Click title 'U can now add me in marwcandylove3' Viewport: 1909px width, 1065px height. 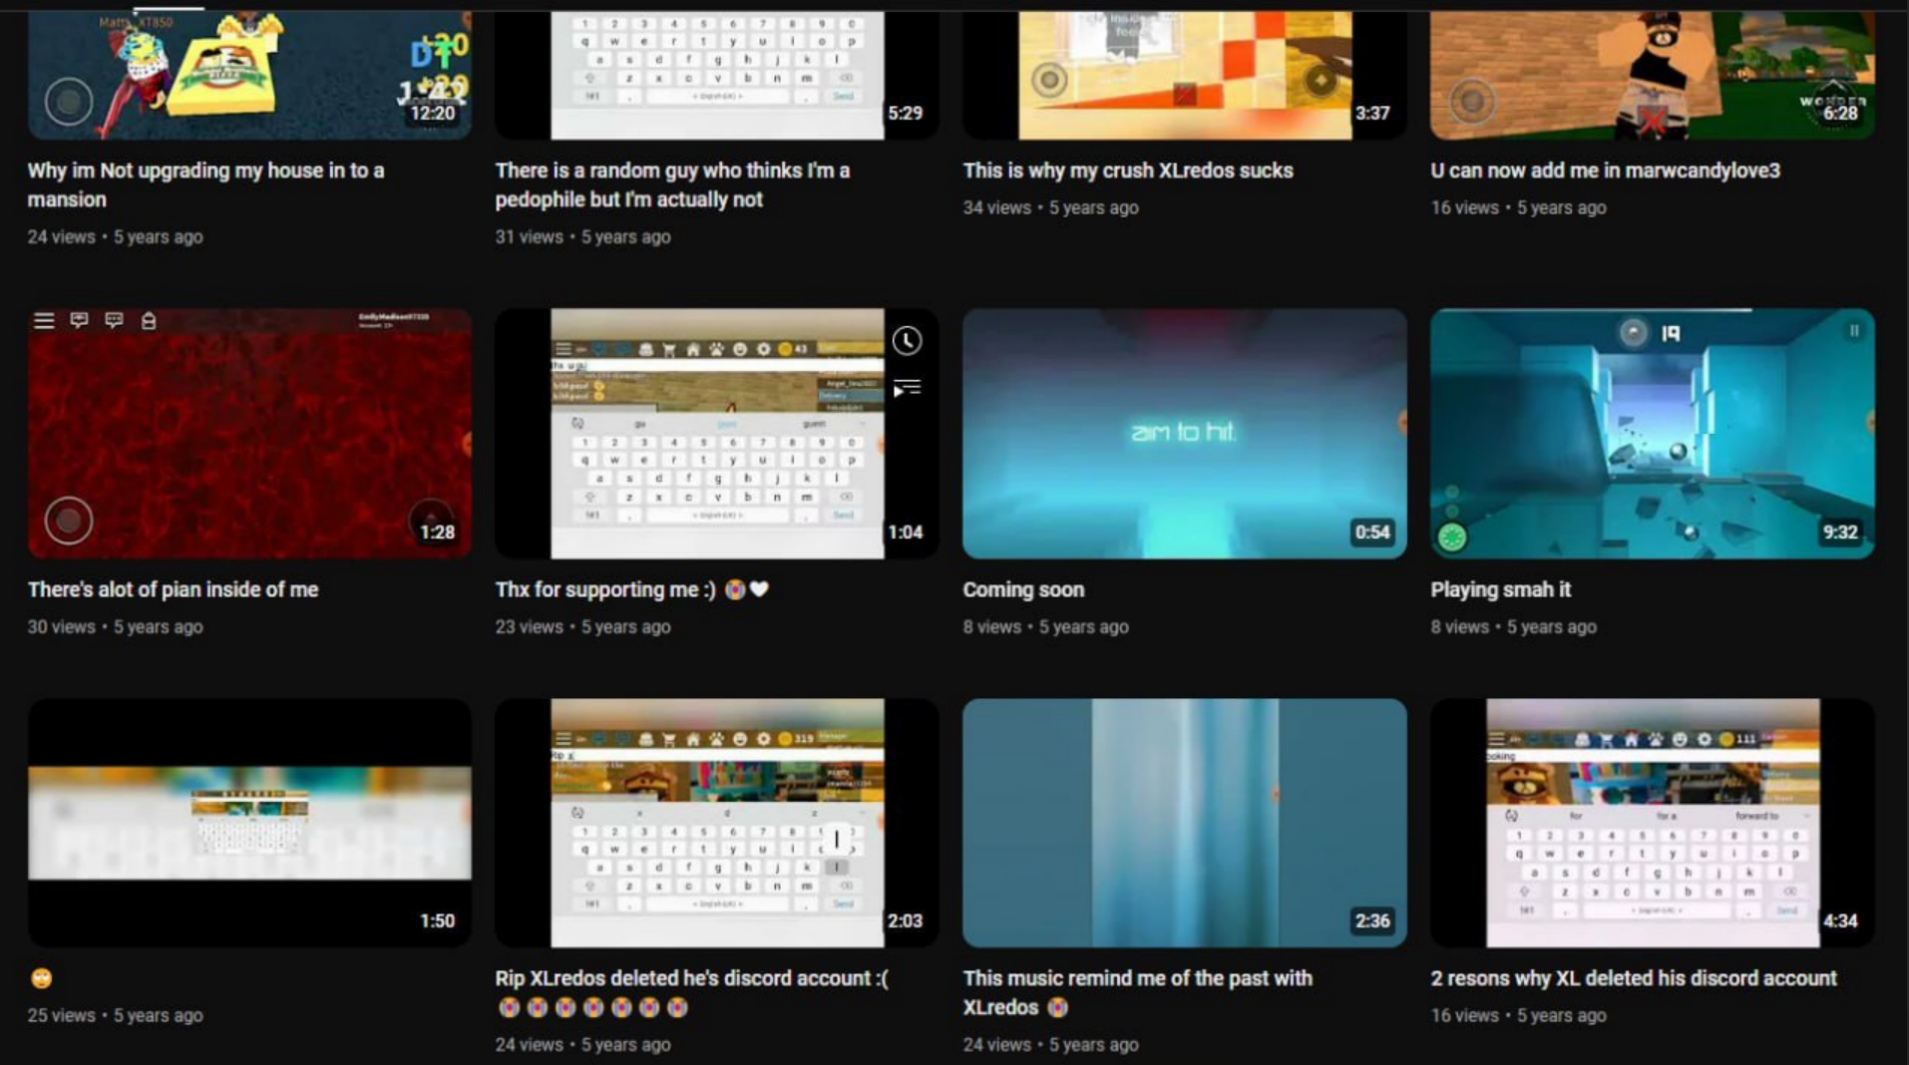click(x=1605, y=170)
